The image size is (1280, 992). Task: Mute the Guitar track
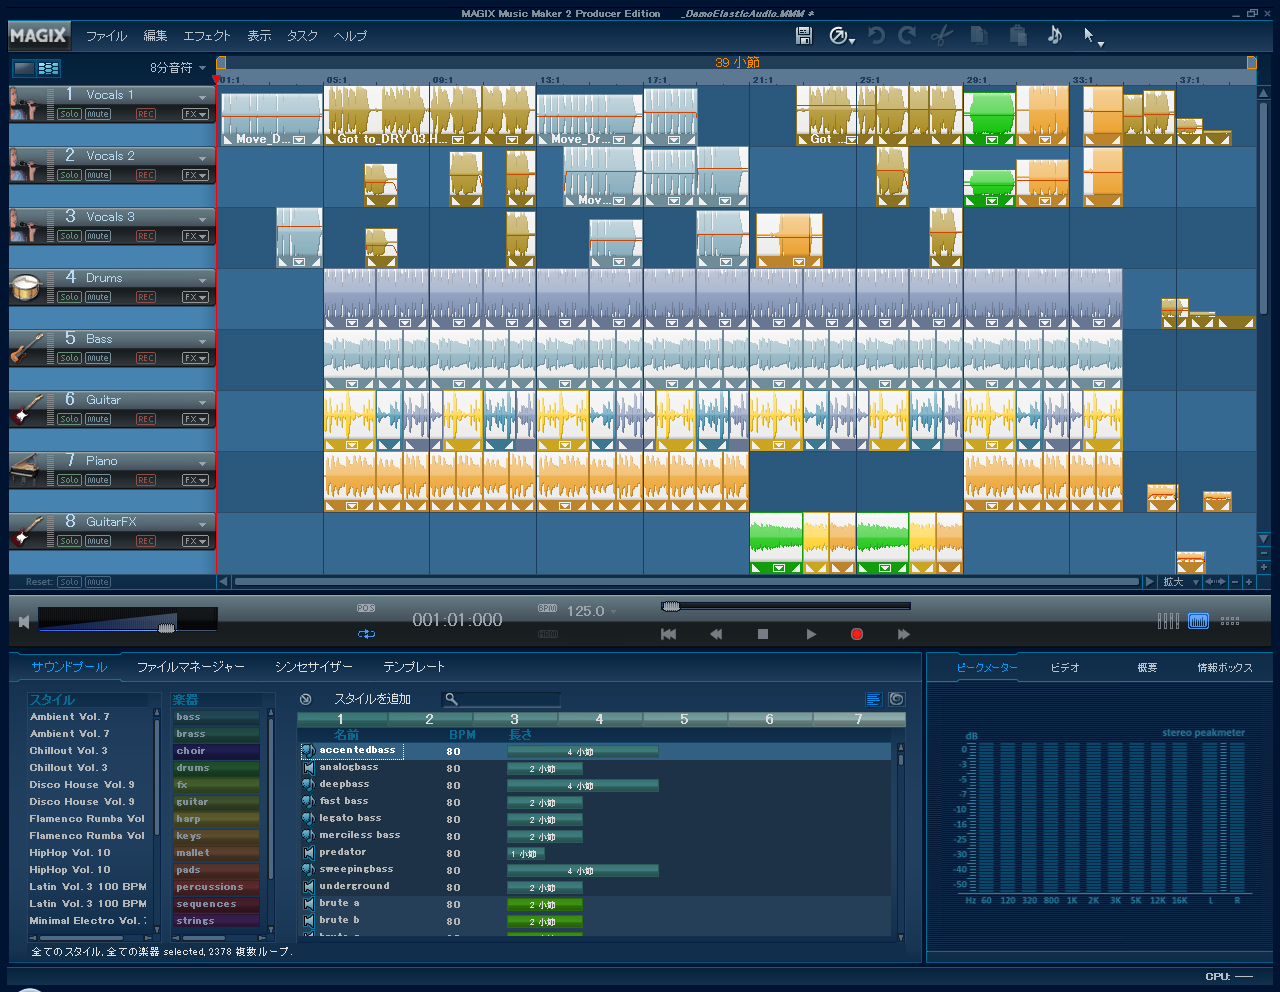pos(98,419)
